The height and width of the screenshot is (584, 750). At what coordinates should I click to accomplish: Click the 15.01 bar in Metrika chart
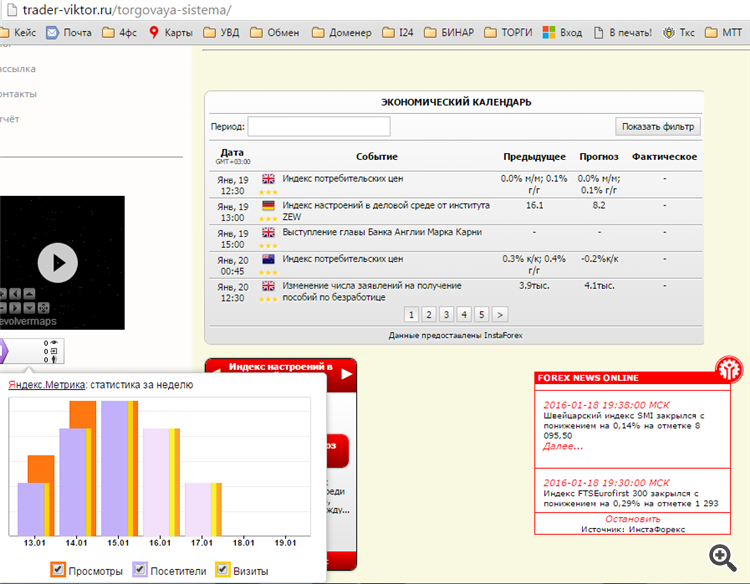[120, 468]
